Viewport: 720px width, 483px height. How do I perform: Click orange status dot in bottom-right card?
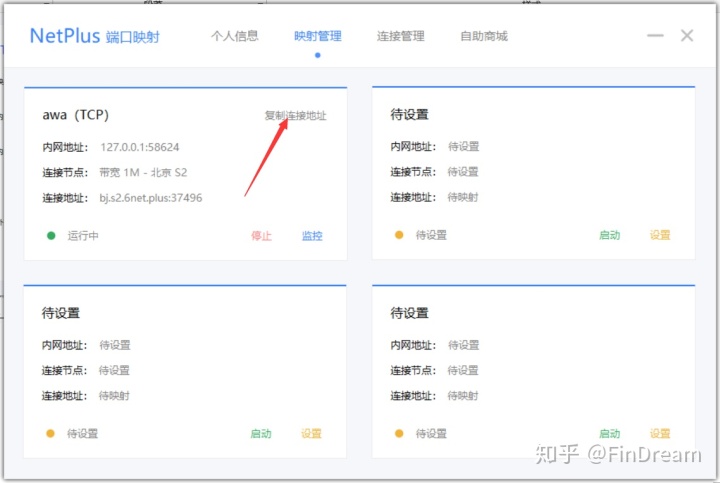(x=399, y=434)
